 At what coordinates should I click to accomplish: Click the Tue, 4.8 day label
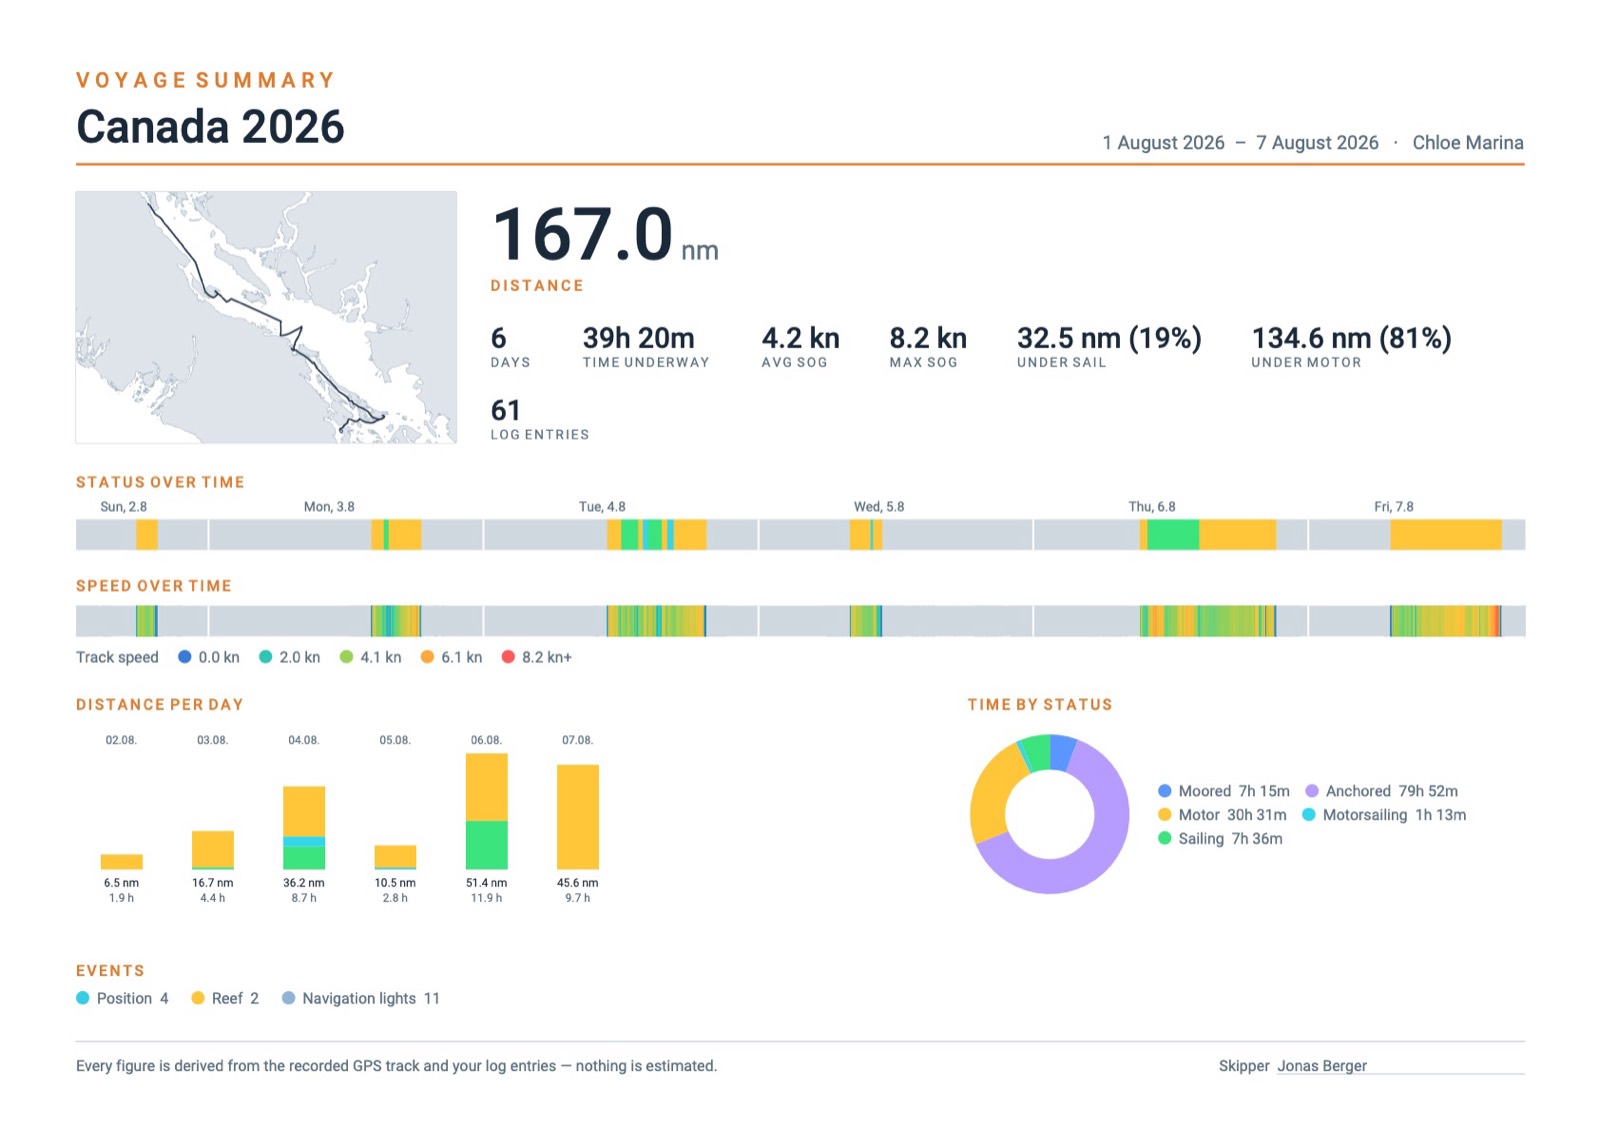pos(602,507)
